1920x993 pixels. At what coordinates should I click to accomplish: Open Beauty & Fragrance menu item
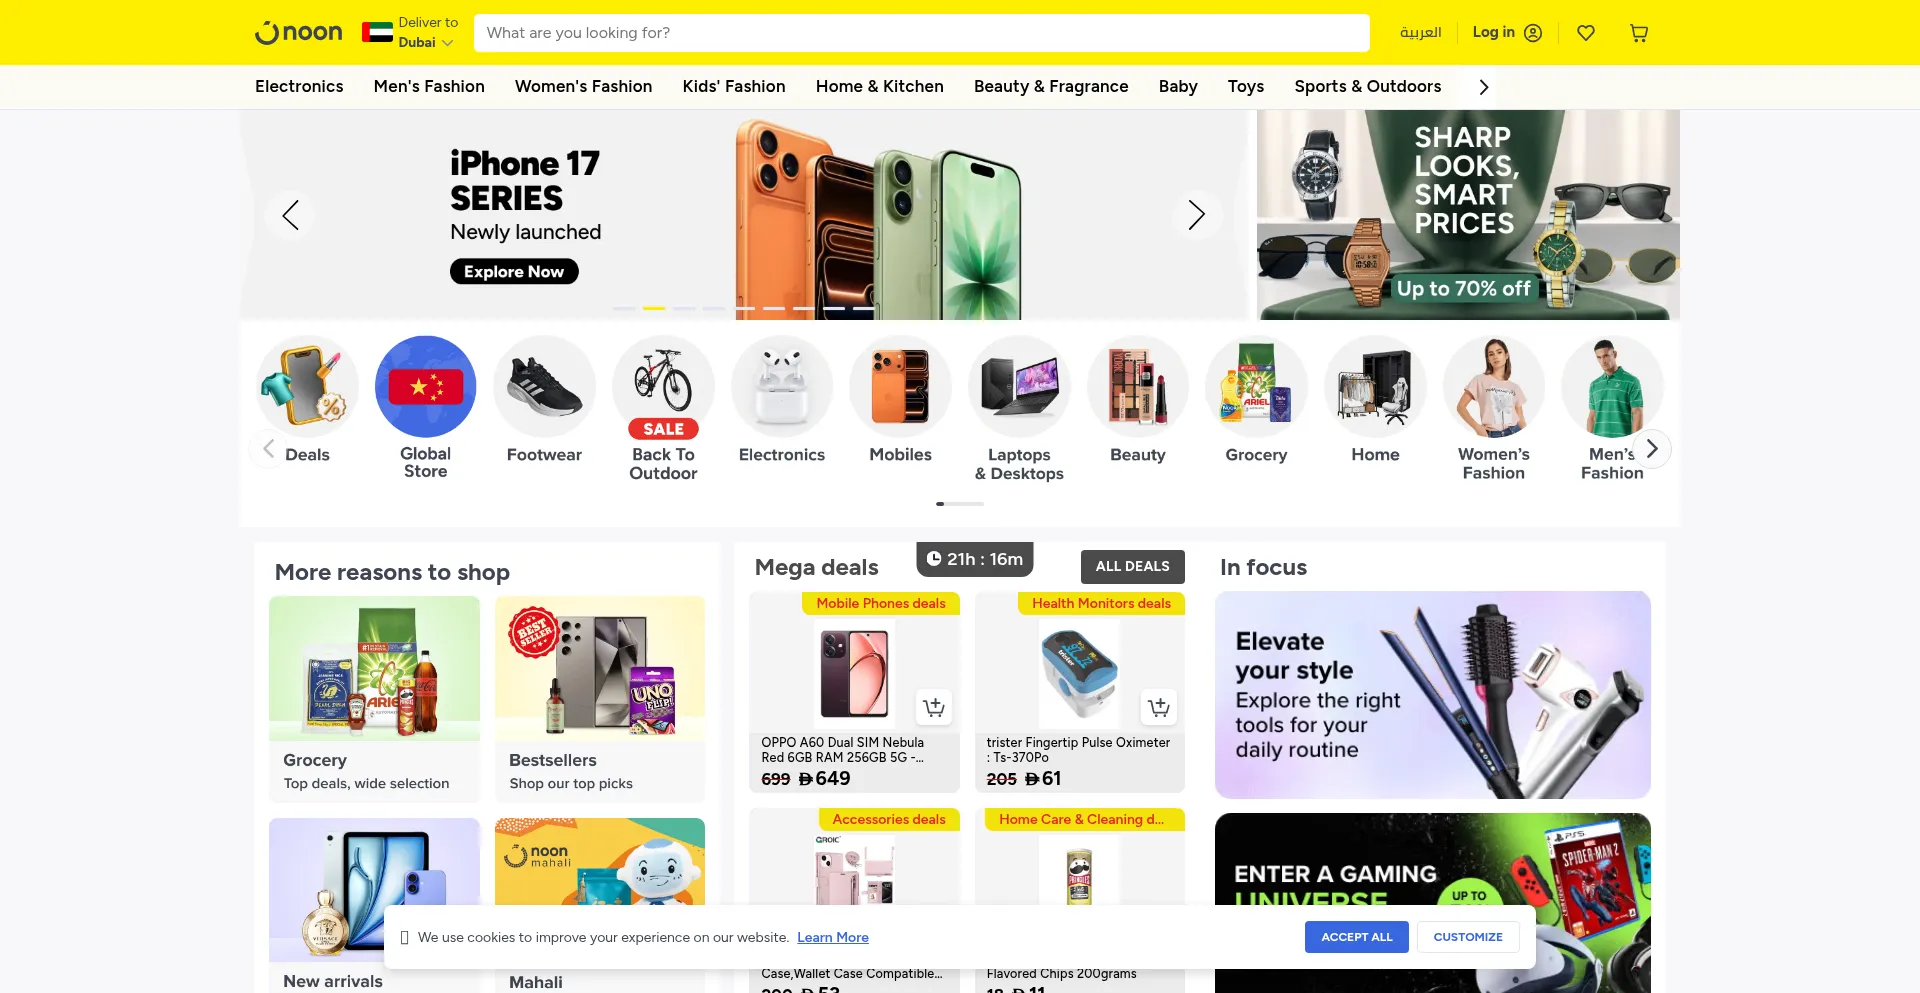click(x=1051, y=87)
